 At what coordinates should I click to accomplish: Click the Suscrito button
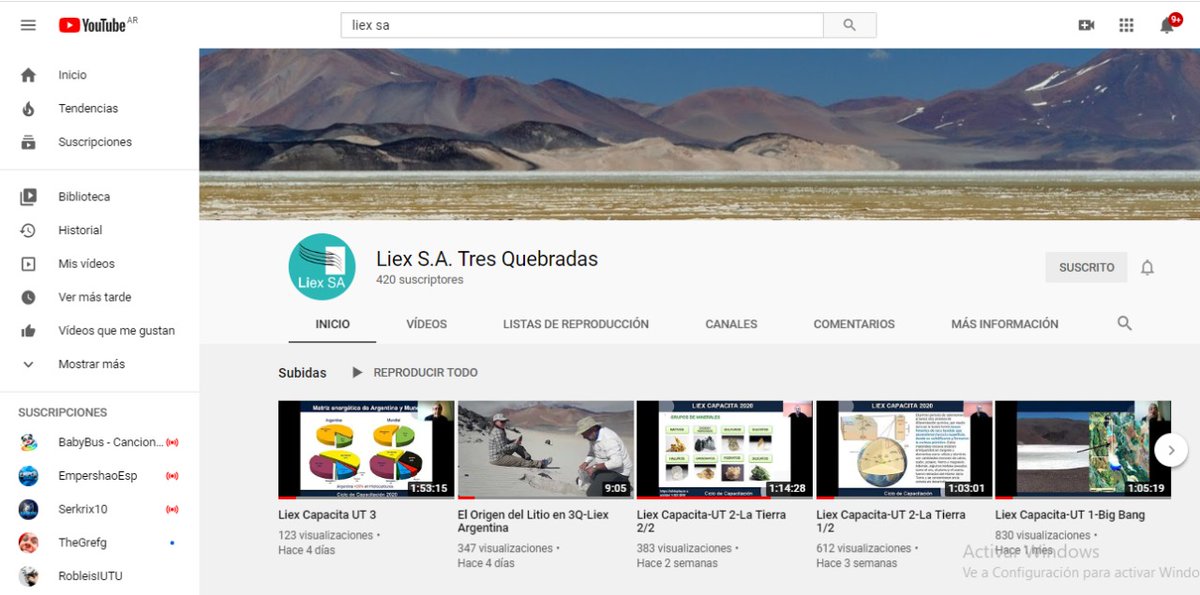coord(1086,267)
